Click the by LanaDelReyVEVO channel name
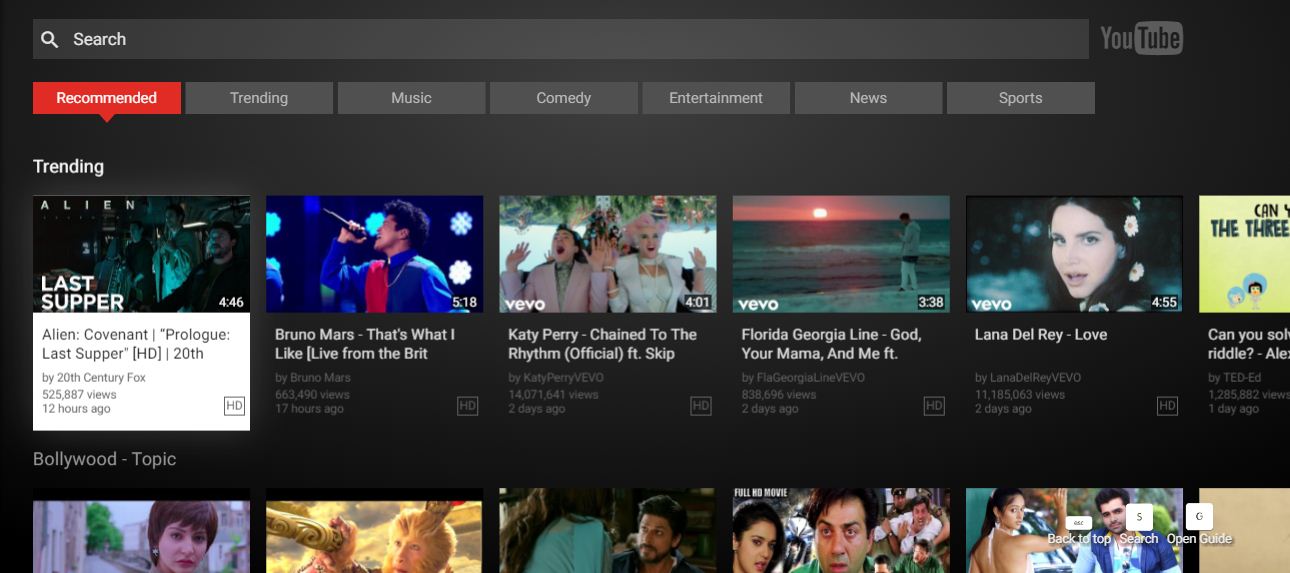Viewport: 1290px width, 573px height. coord(1028,378)
